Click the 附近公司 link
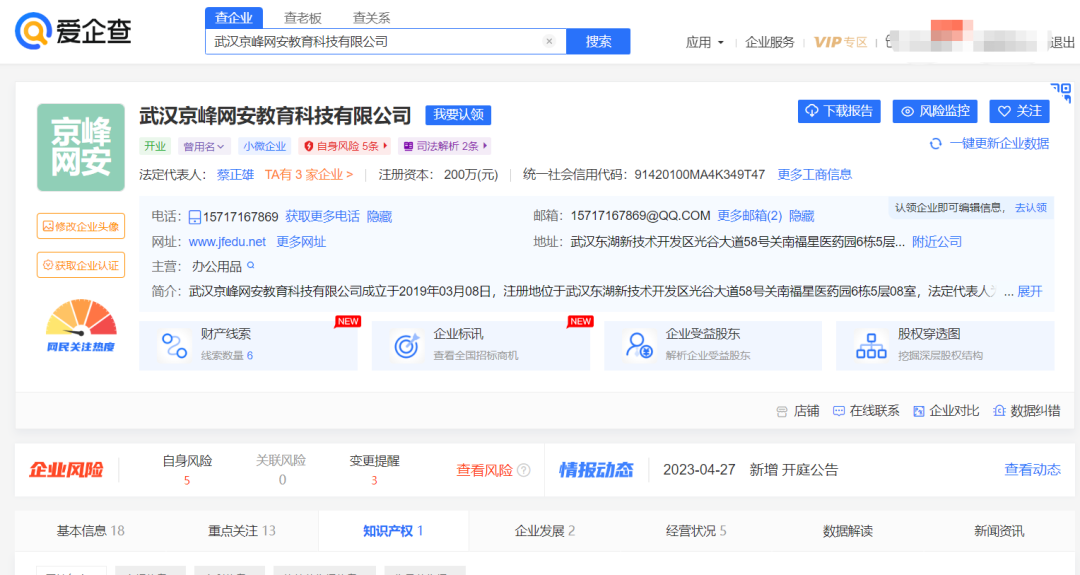The image size is (1080, 575). point(937,242)
